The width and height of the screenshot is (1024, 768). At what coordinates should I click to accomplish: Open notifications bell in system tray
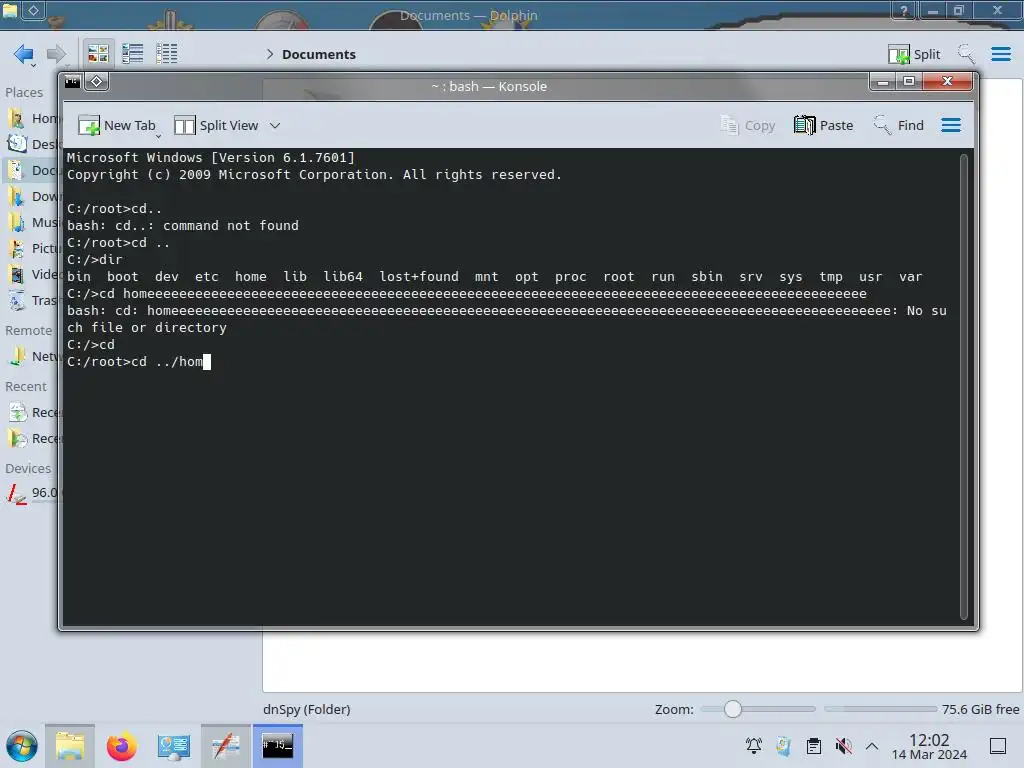pos(754,746)
